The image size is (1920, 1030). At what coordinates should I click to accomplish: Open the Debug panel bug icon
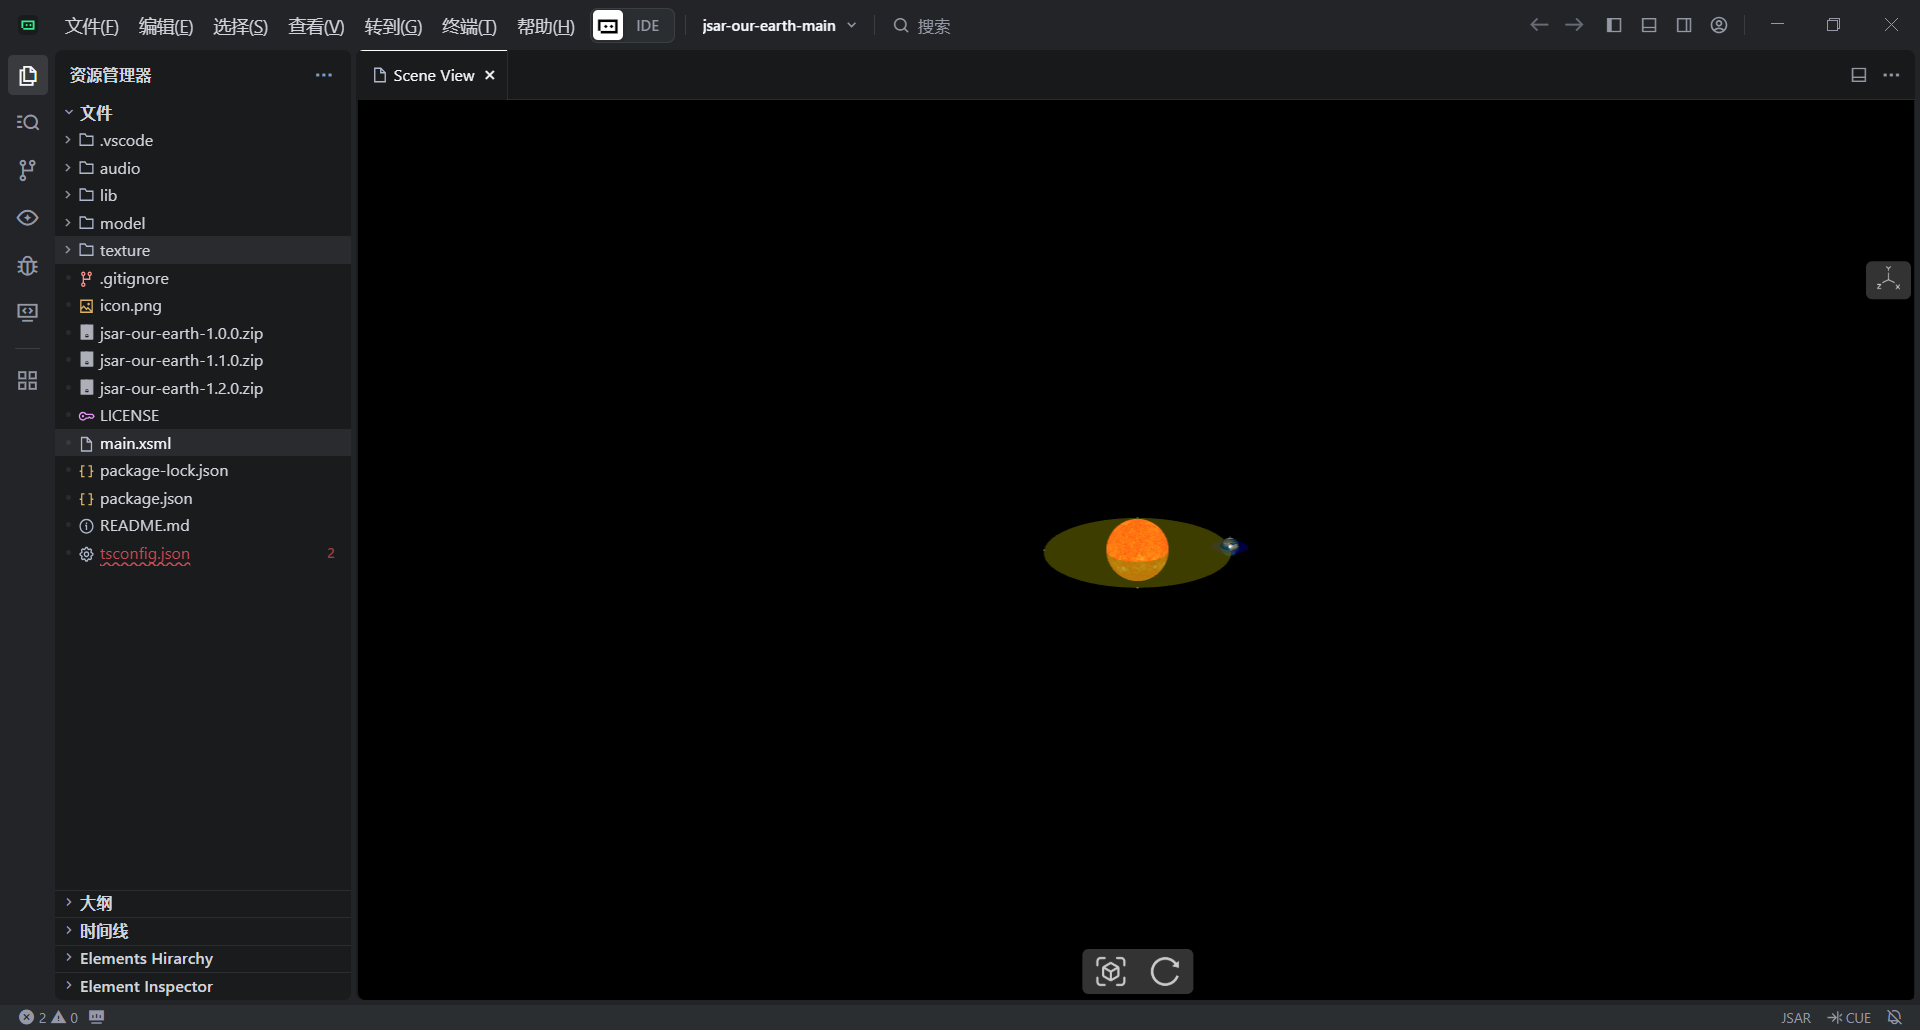pos(28,266)
